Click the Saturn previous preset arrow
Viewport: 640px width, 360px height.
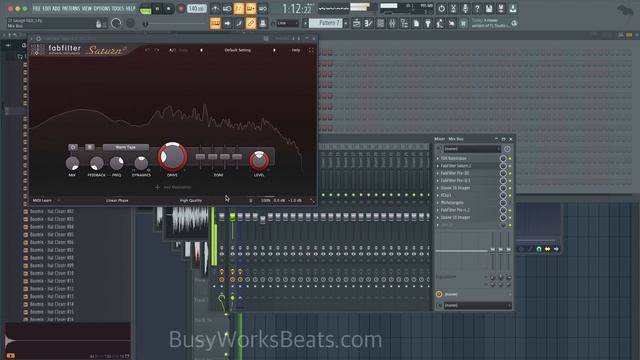[x=201, y=50]
